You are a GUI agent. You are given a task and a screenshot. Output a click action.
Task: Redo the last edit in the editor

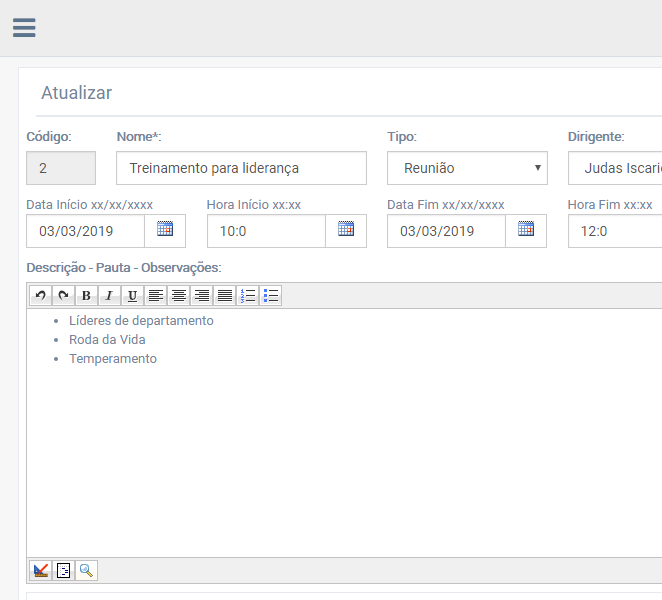coord(63,296)
